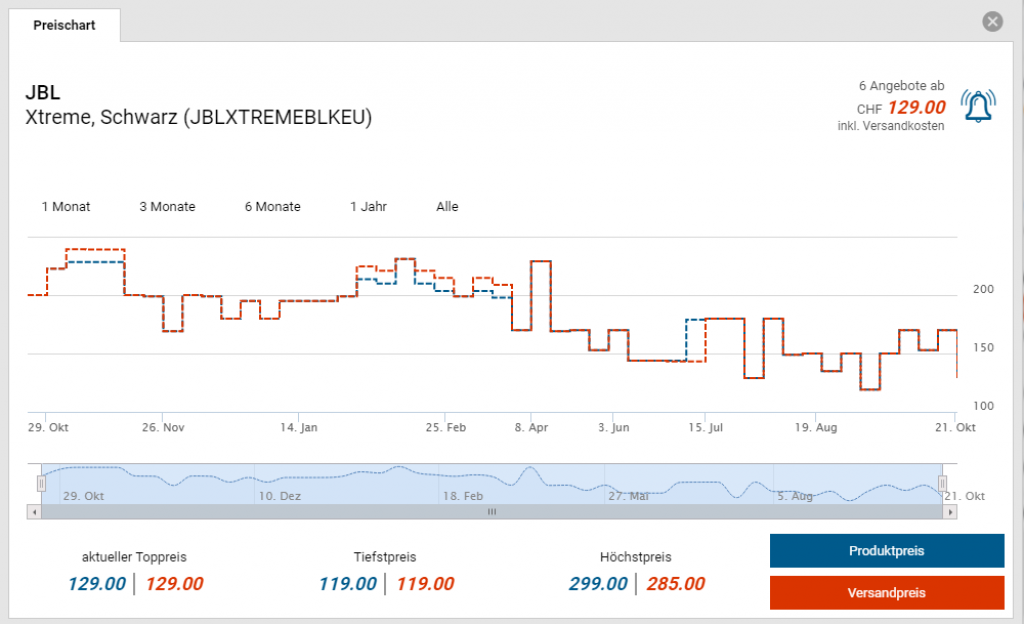The width and height of the screenshot is (1024, 624).
Task: Click the left navigator range handle
Action: coord(41,484)
